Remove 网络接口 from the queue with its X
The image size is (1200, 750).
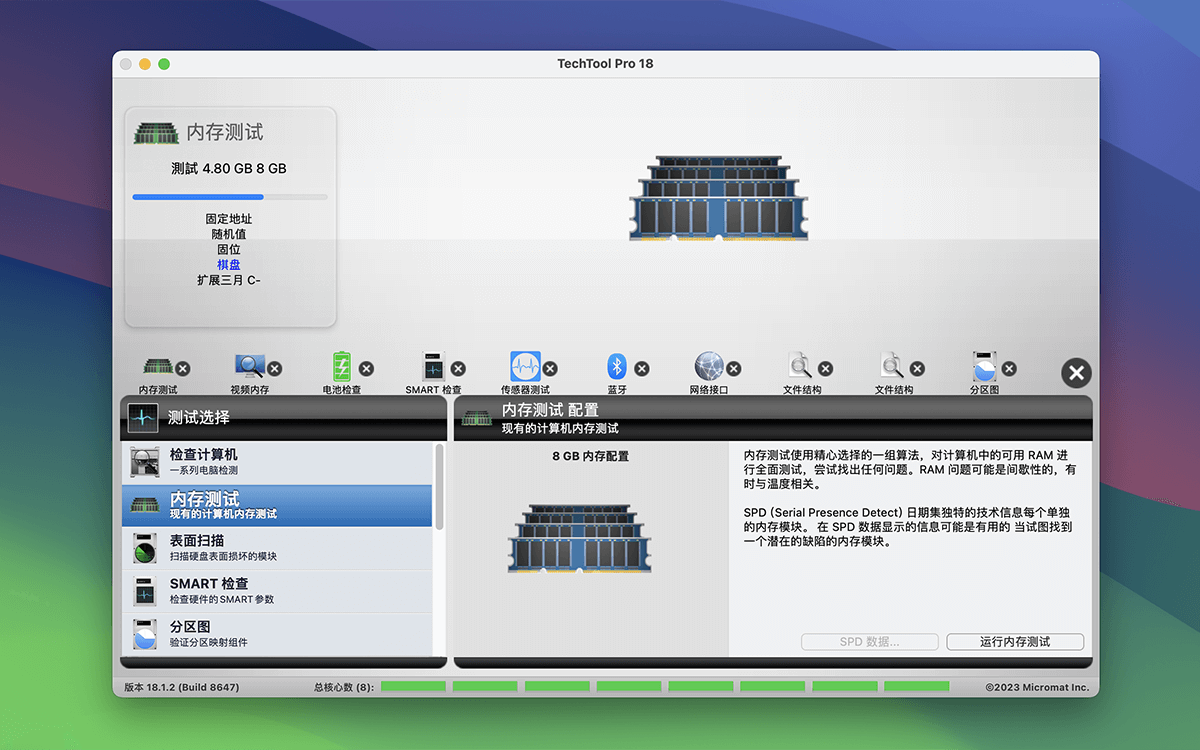[734, 369]
